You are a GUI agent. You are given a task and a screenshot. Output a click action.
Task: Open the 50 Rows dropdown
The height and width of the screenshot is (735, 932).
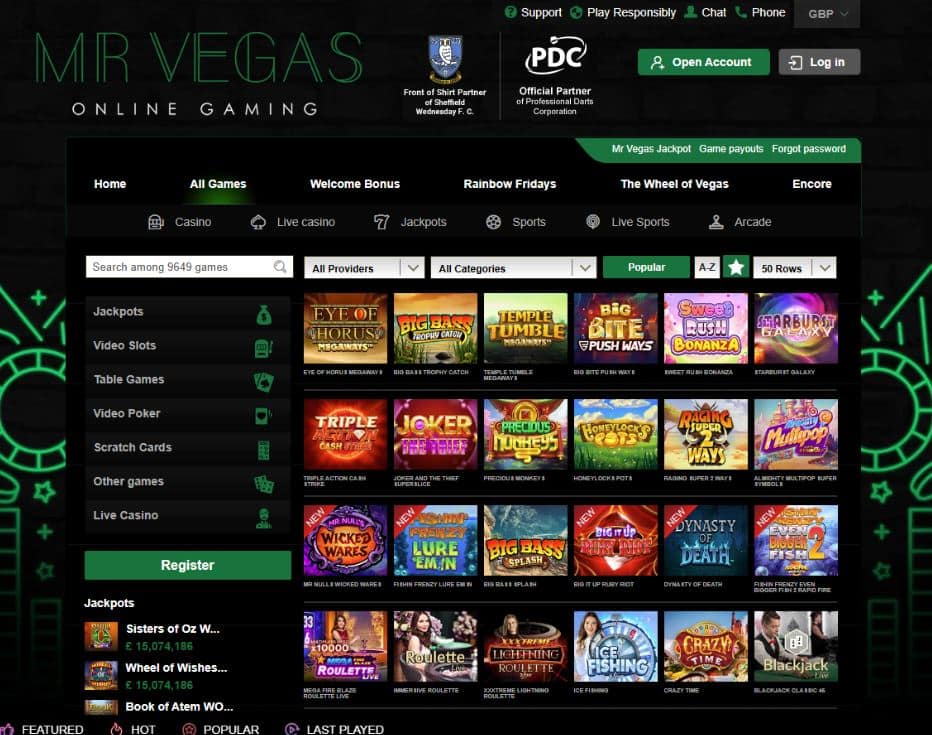795,268
